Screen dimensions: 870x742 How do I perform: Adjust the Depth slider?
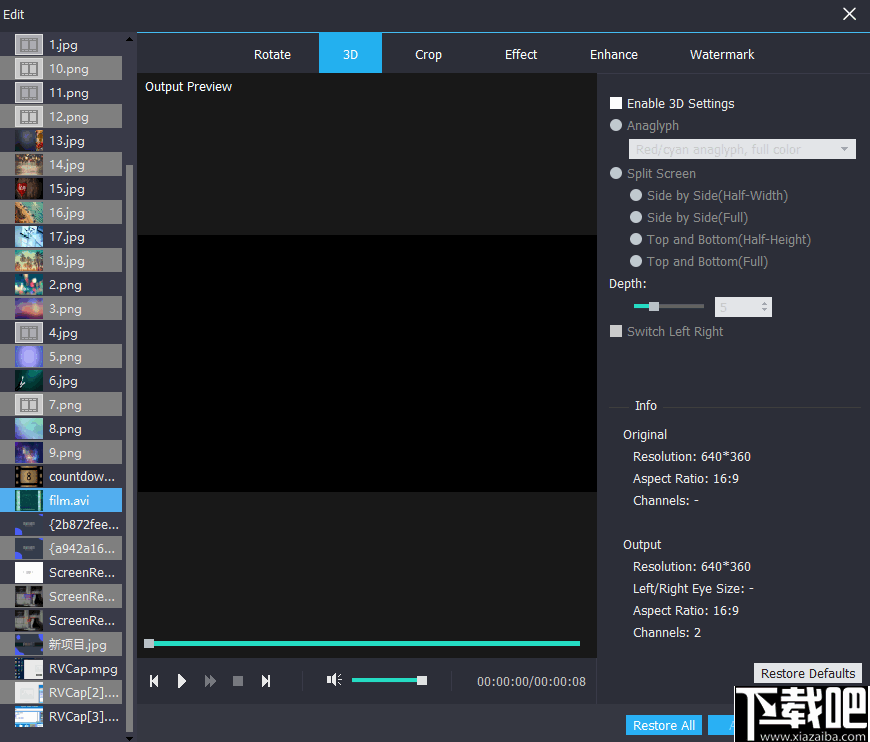(x=655, y=305)
